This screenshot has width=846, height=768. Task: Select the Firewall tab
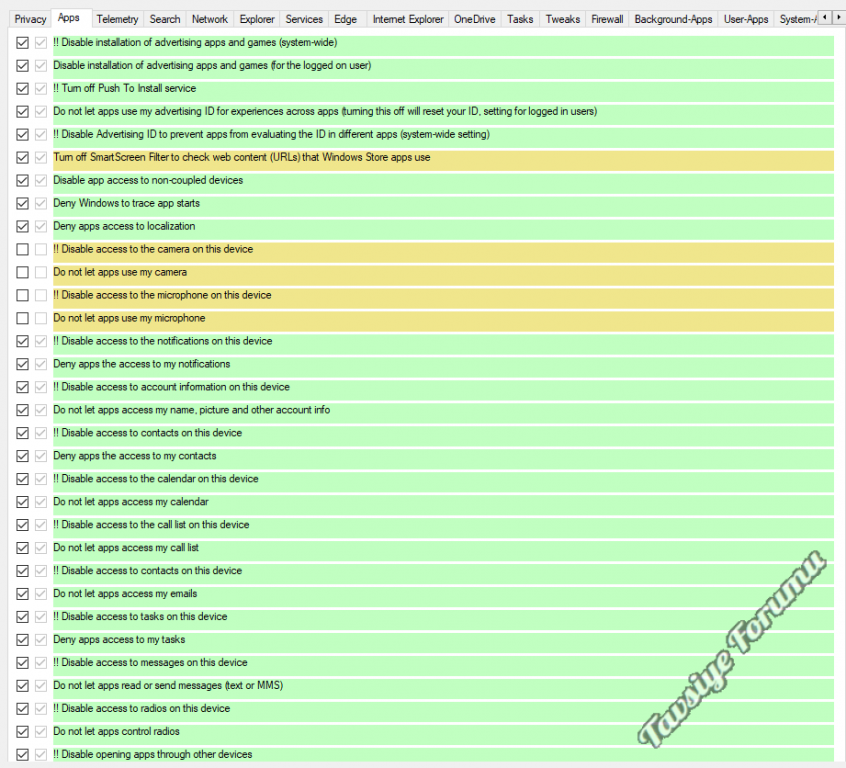[x=607, y=19]
